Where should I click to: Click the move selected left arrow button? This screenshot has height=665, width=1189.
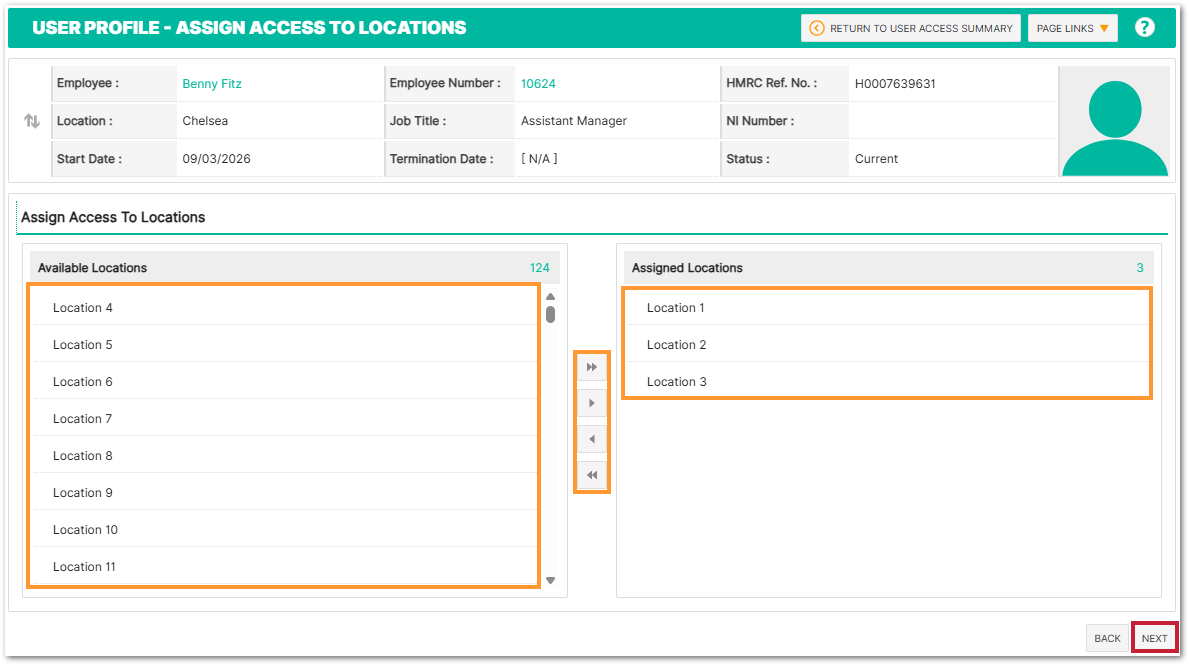coord(592,439)
